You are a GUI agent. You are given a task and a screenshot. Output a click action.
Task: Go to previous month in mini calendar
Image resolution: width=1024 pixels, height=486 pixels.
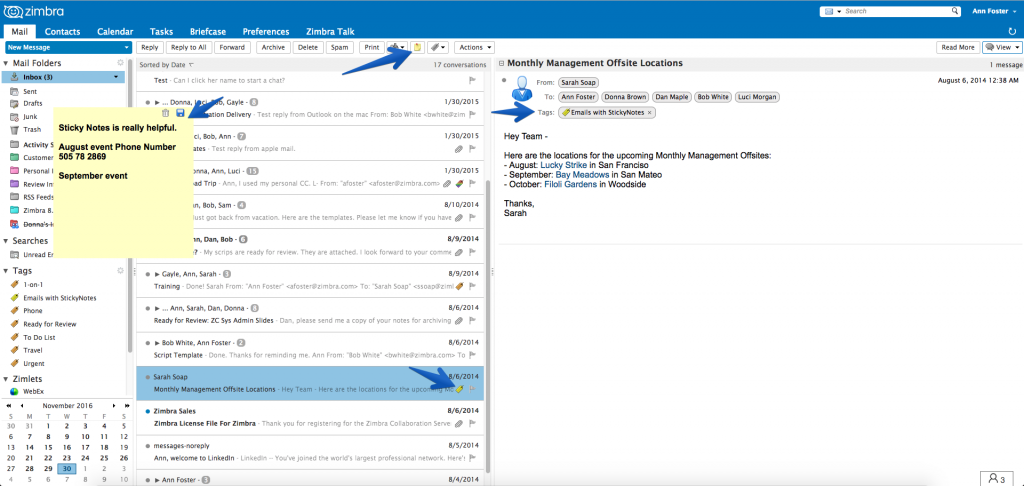point(22,406)
